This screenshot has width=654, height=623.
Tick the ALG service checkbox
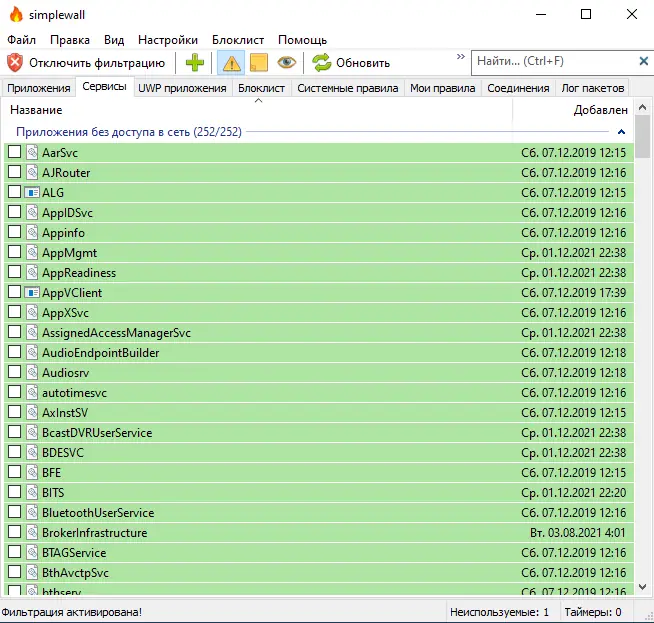[15, 192]
